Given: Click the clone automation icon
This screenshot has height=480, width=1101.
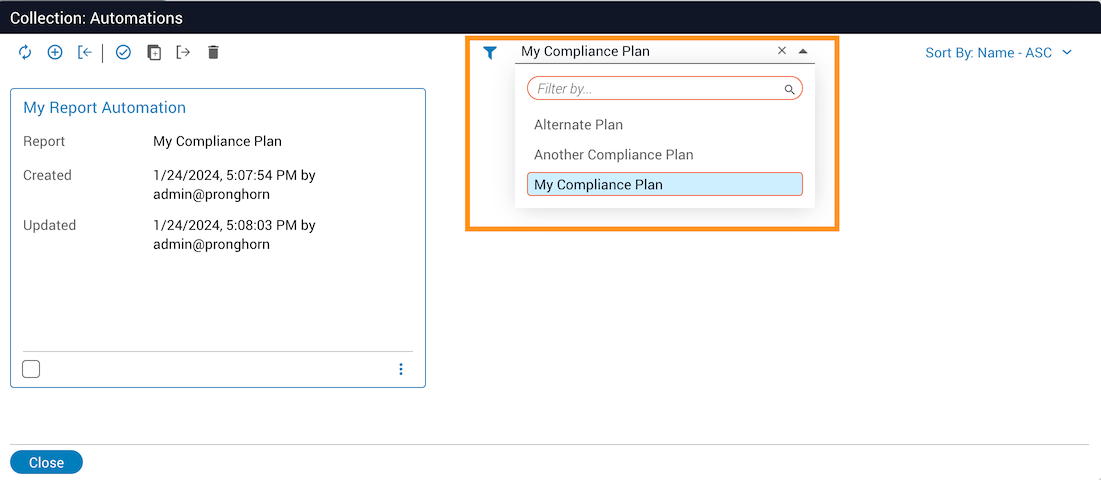Looking at the screenshot, I should click(153, 52).
